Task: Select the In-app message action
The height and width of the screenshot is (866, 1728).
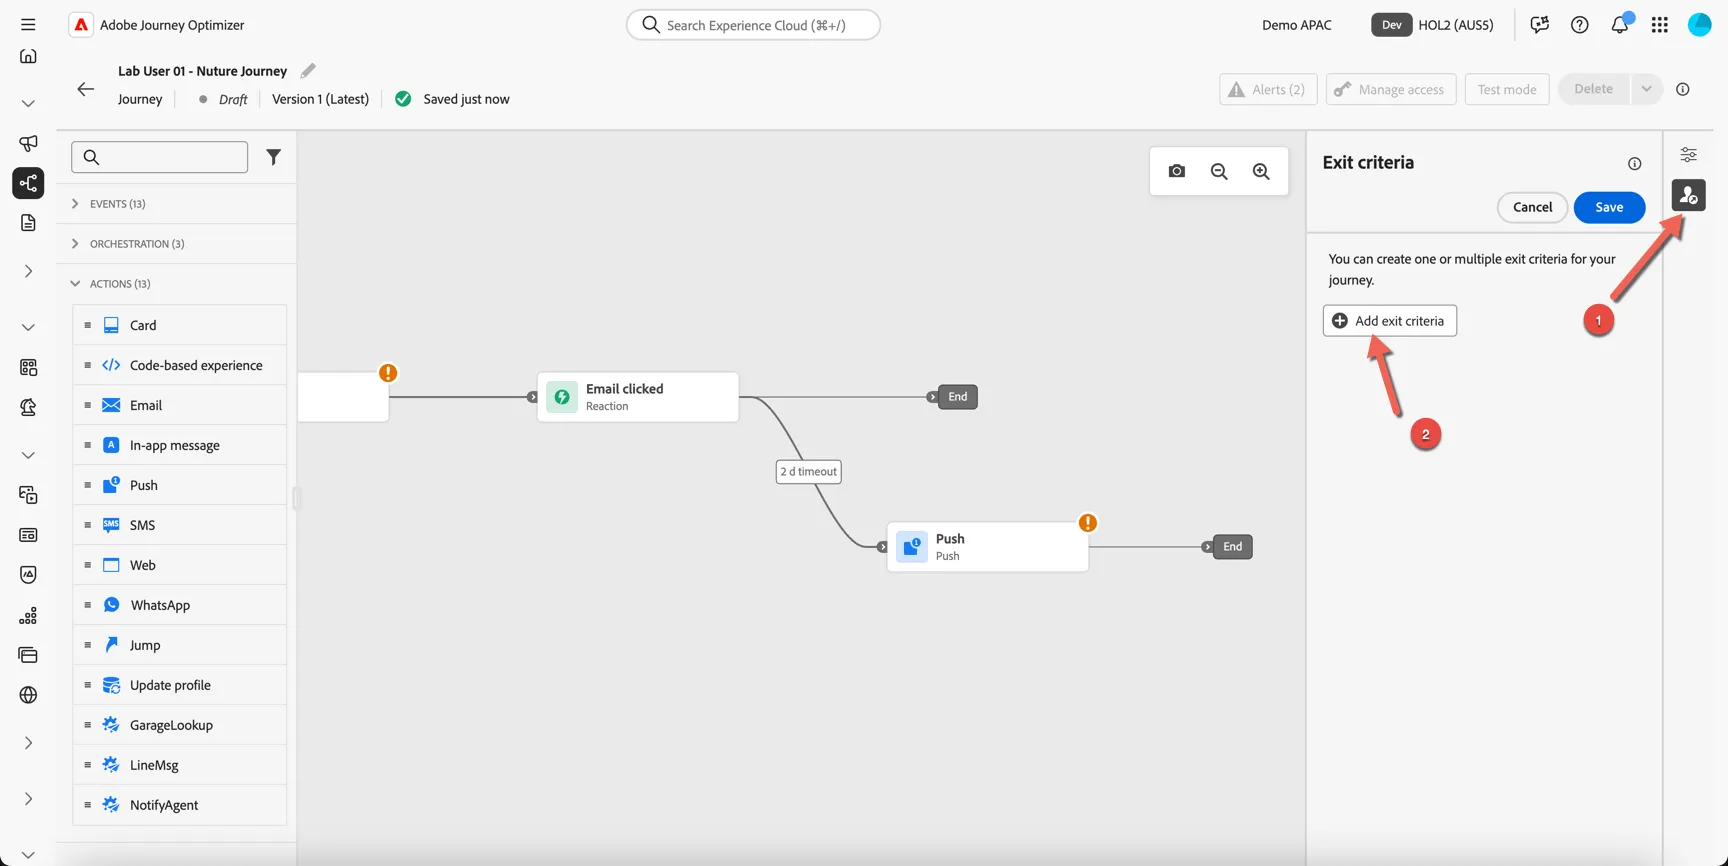Action: click(x=180, y=445)
